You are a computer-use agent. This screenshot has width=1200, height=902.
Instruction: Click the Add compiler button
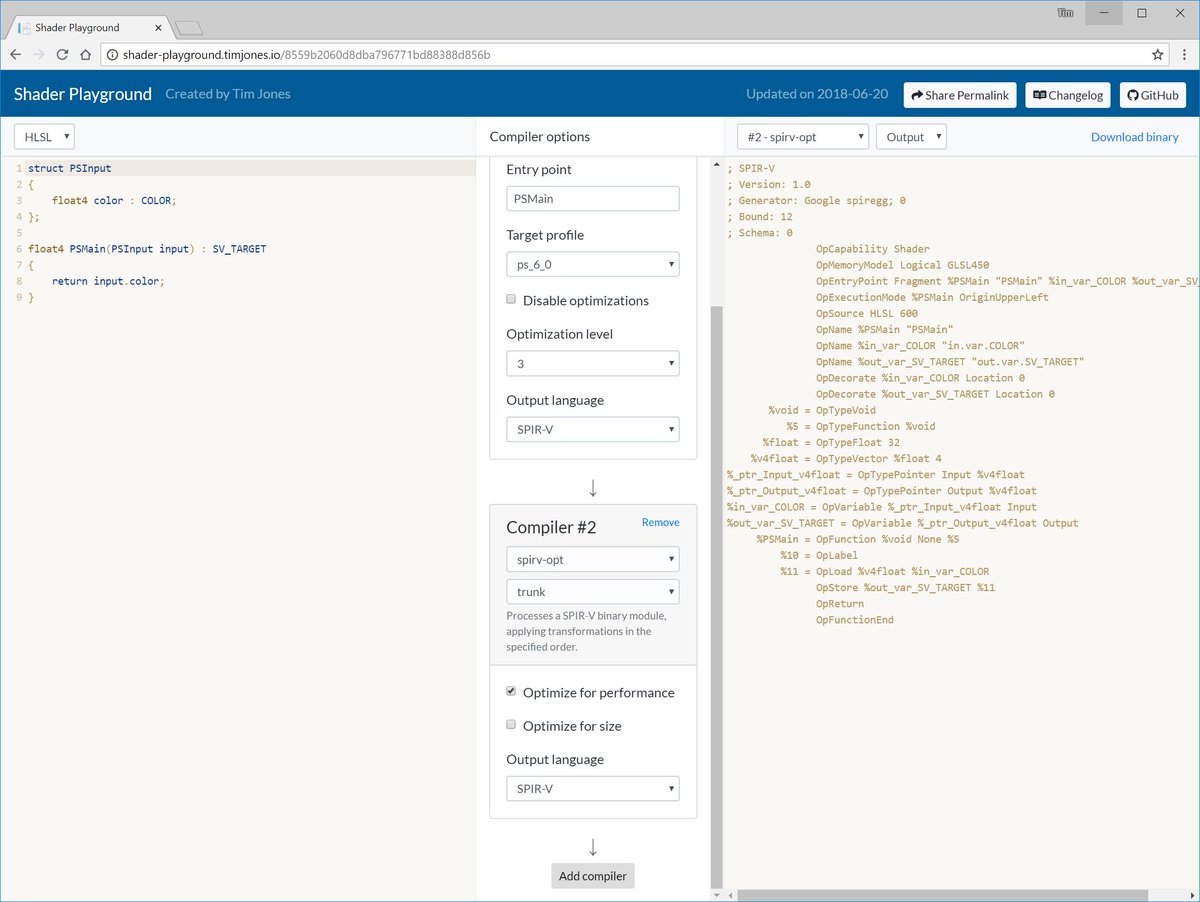click(x=593, y=876)
